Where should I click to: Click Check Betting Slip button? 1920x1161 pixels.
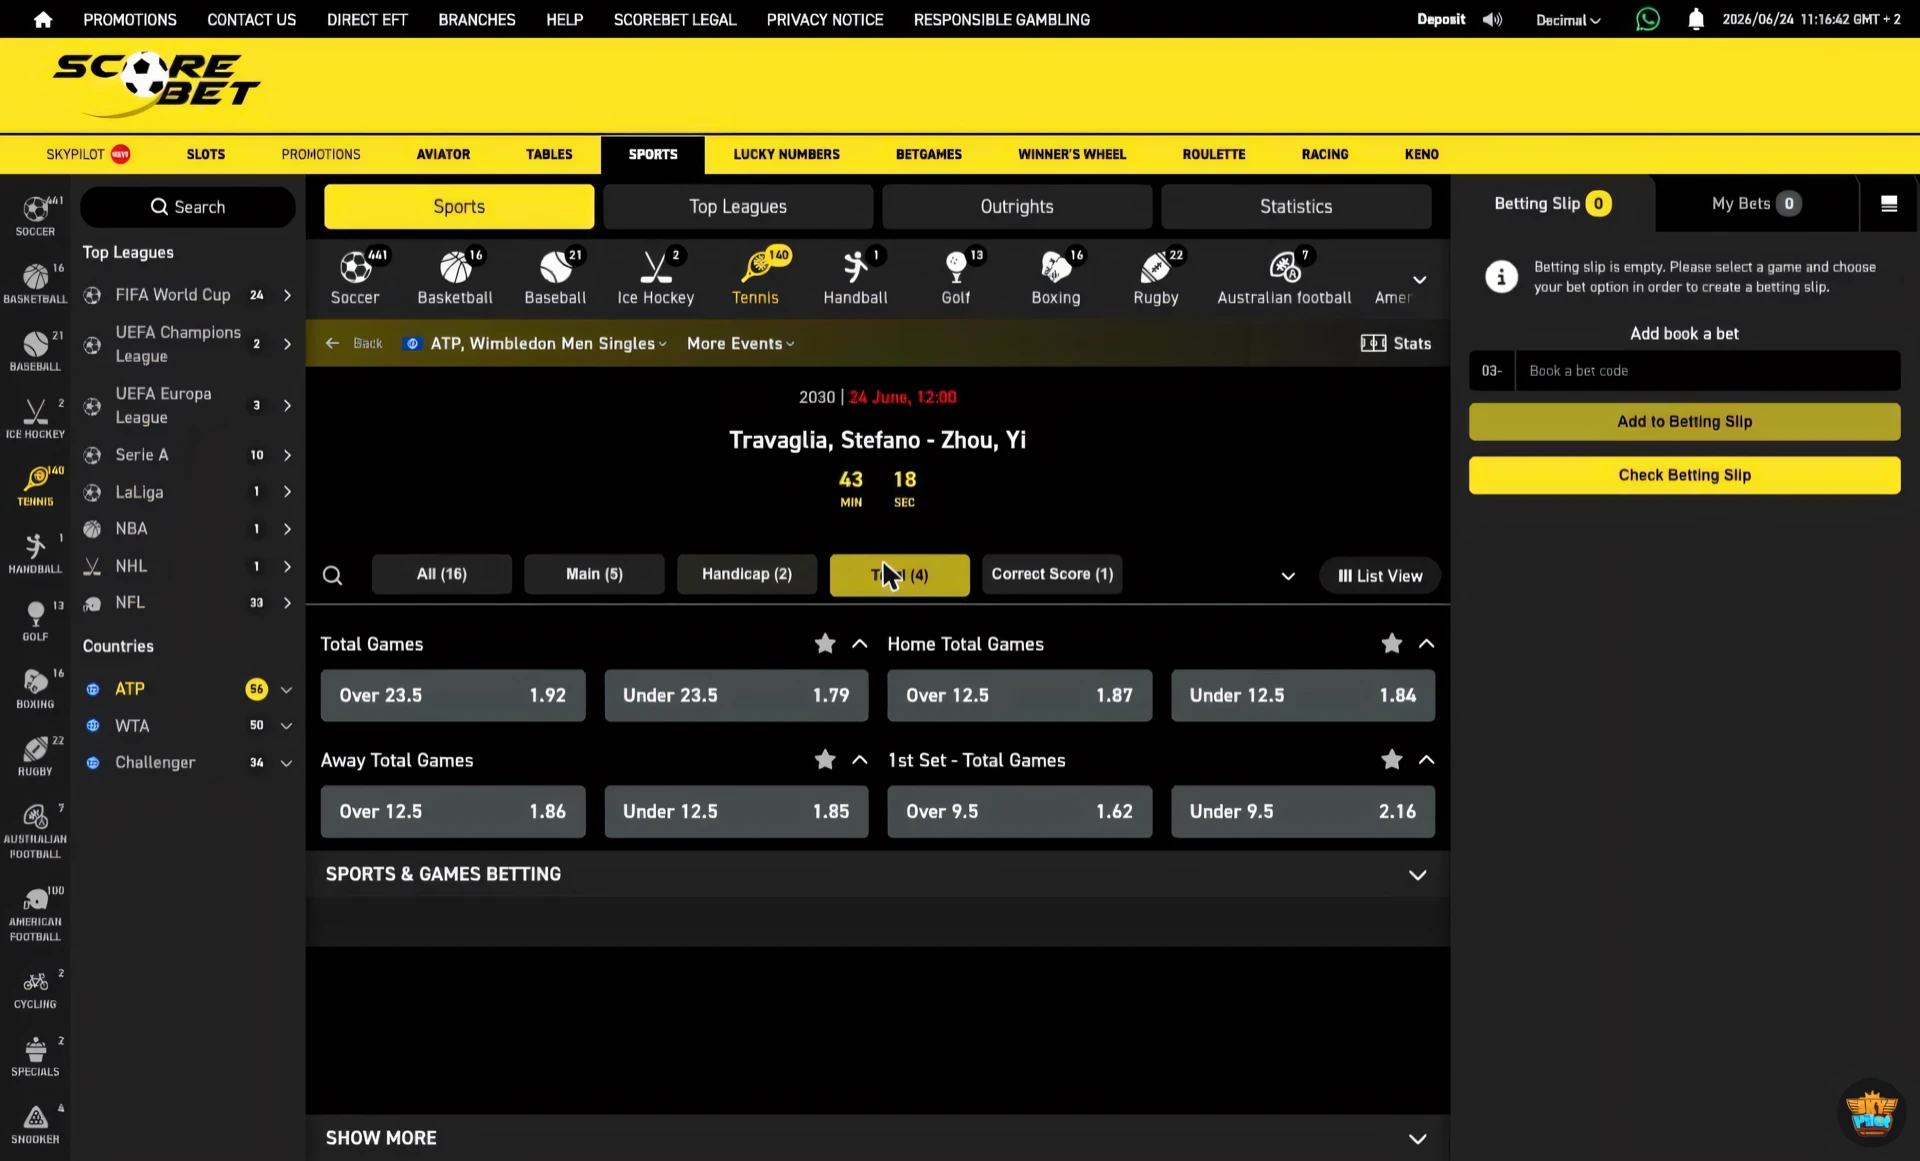coord(1684,475)
